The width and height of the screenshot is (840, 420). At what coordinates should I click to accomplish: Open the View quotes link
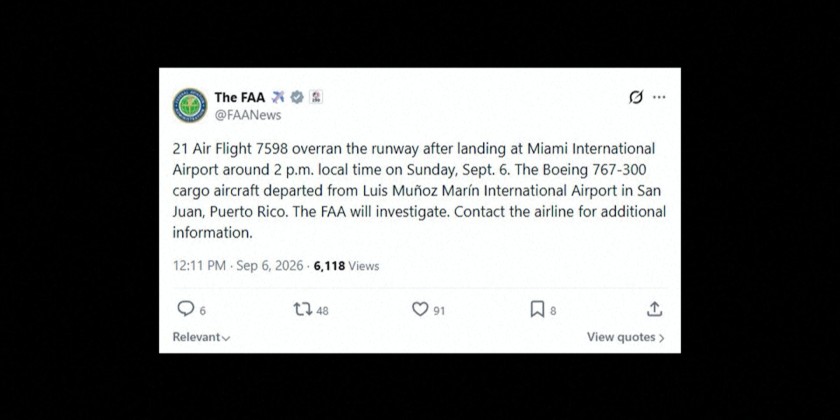point(626,337)
